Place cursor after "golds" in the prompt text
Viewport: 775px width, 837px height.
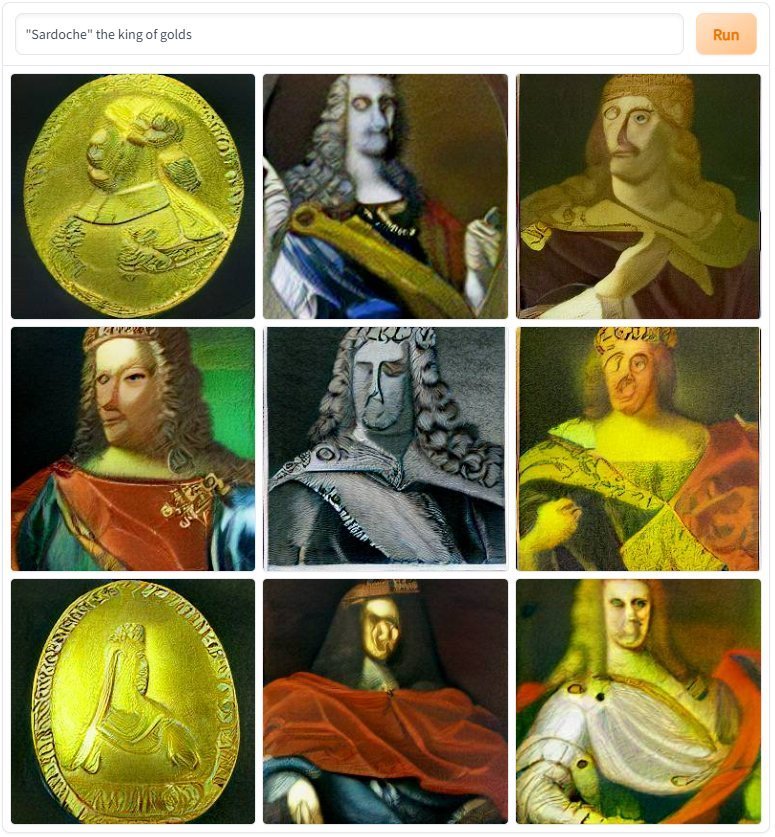click(x=192, y=35)
